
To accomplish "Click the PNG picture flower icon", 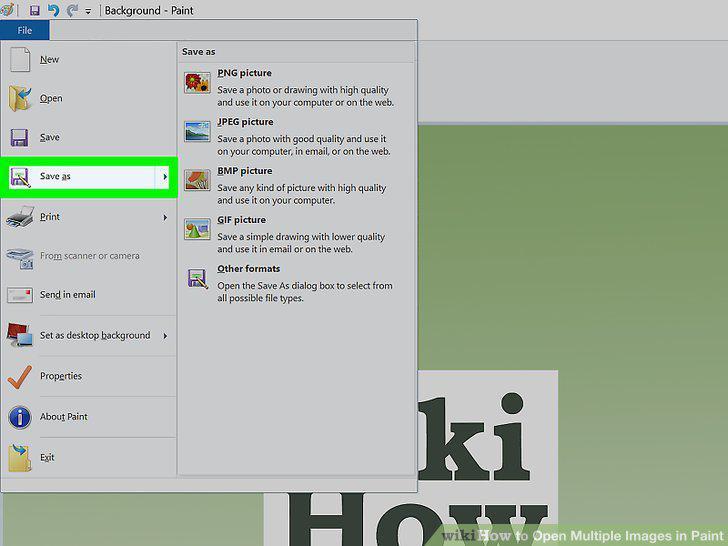I will click(x=197, y=83).
